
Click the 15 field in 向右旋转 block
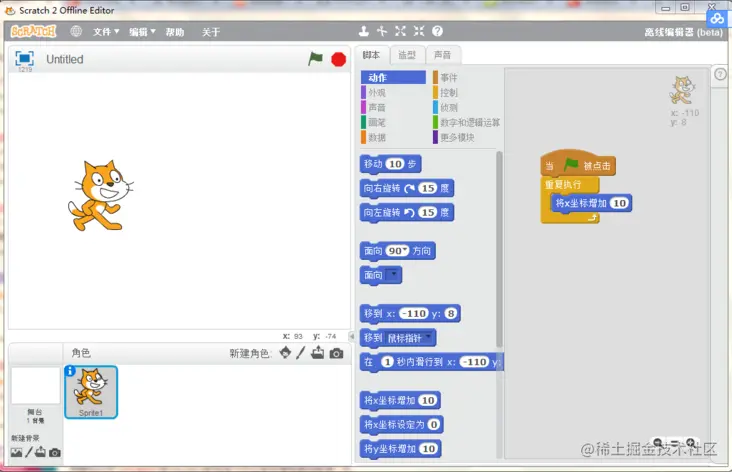tap(428, 188)
